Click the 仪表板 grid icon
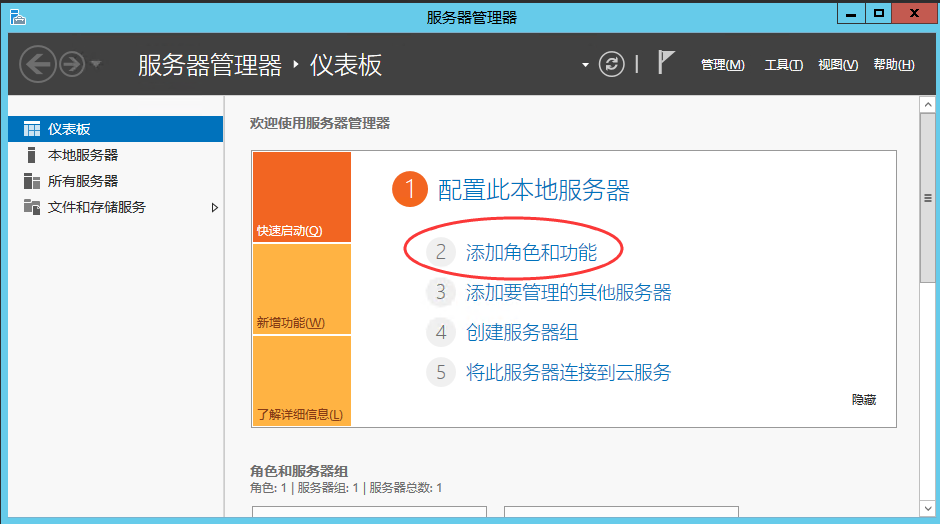The height and width of the screenshot is (524, 940). click(x=32, y=129)
